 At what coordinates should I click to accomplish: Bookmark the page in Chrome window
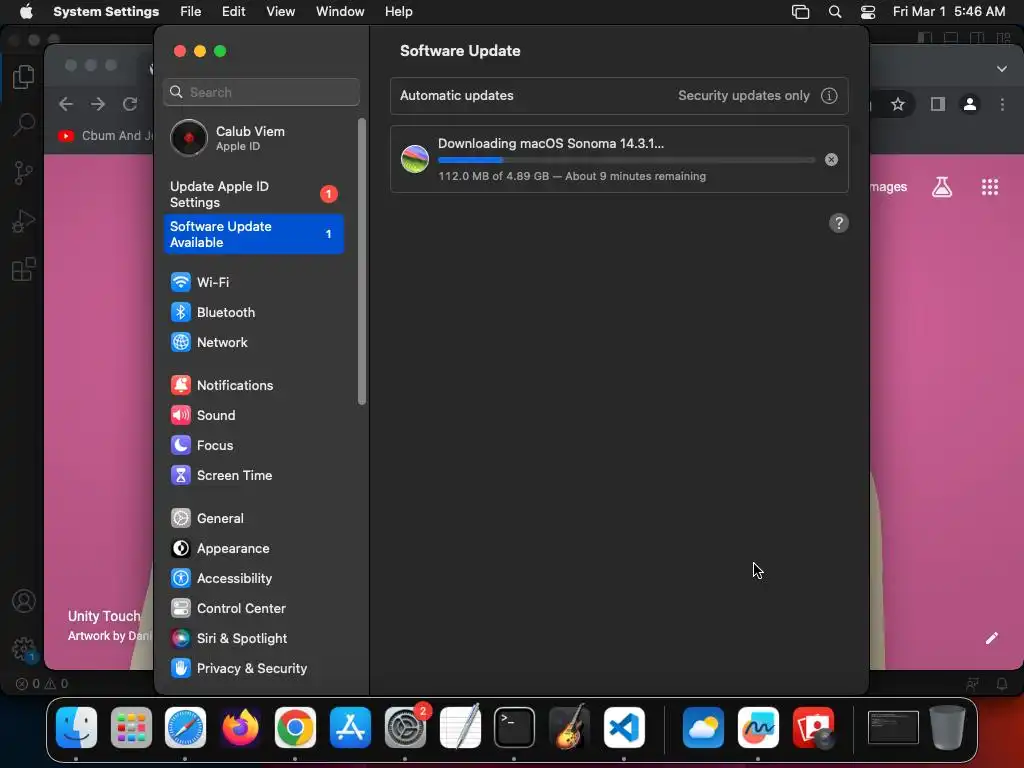pyautogui.click(x=898, y=104)
